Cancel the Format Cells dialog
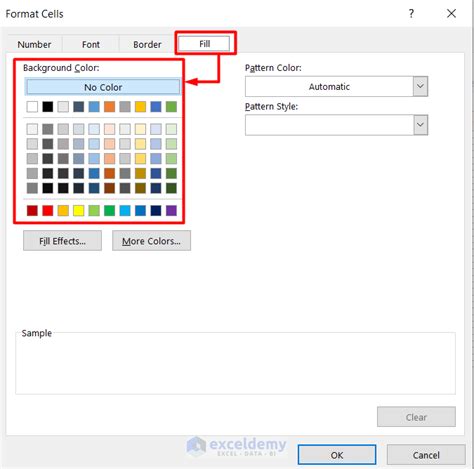 [426, 455]
